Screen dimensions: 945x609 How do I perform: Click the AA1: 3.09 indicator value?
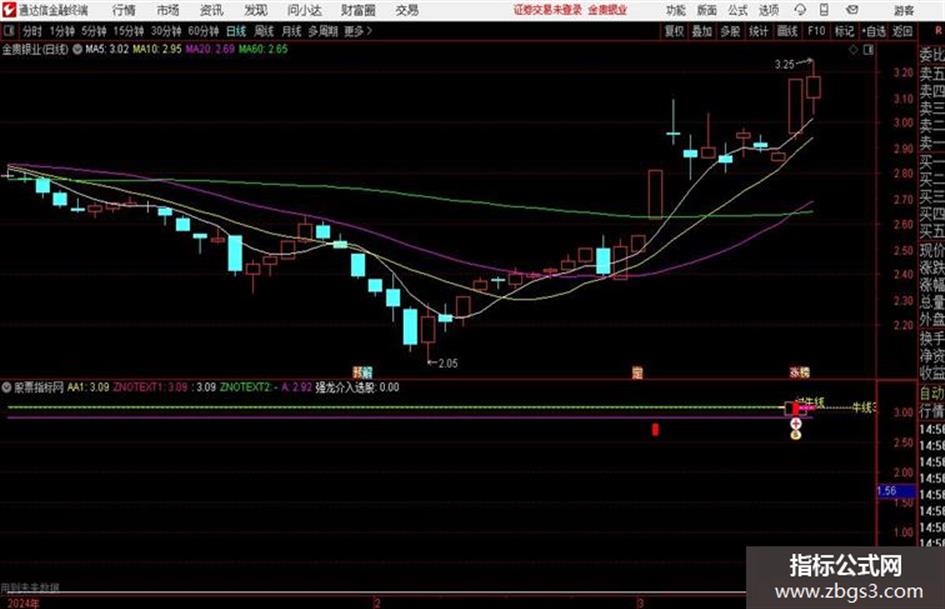[88, 387]
